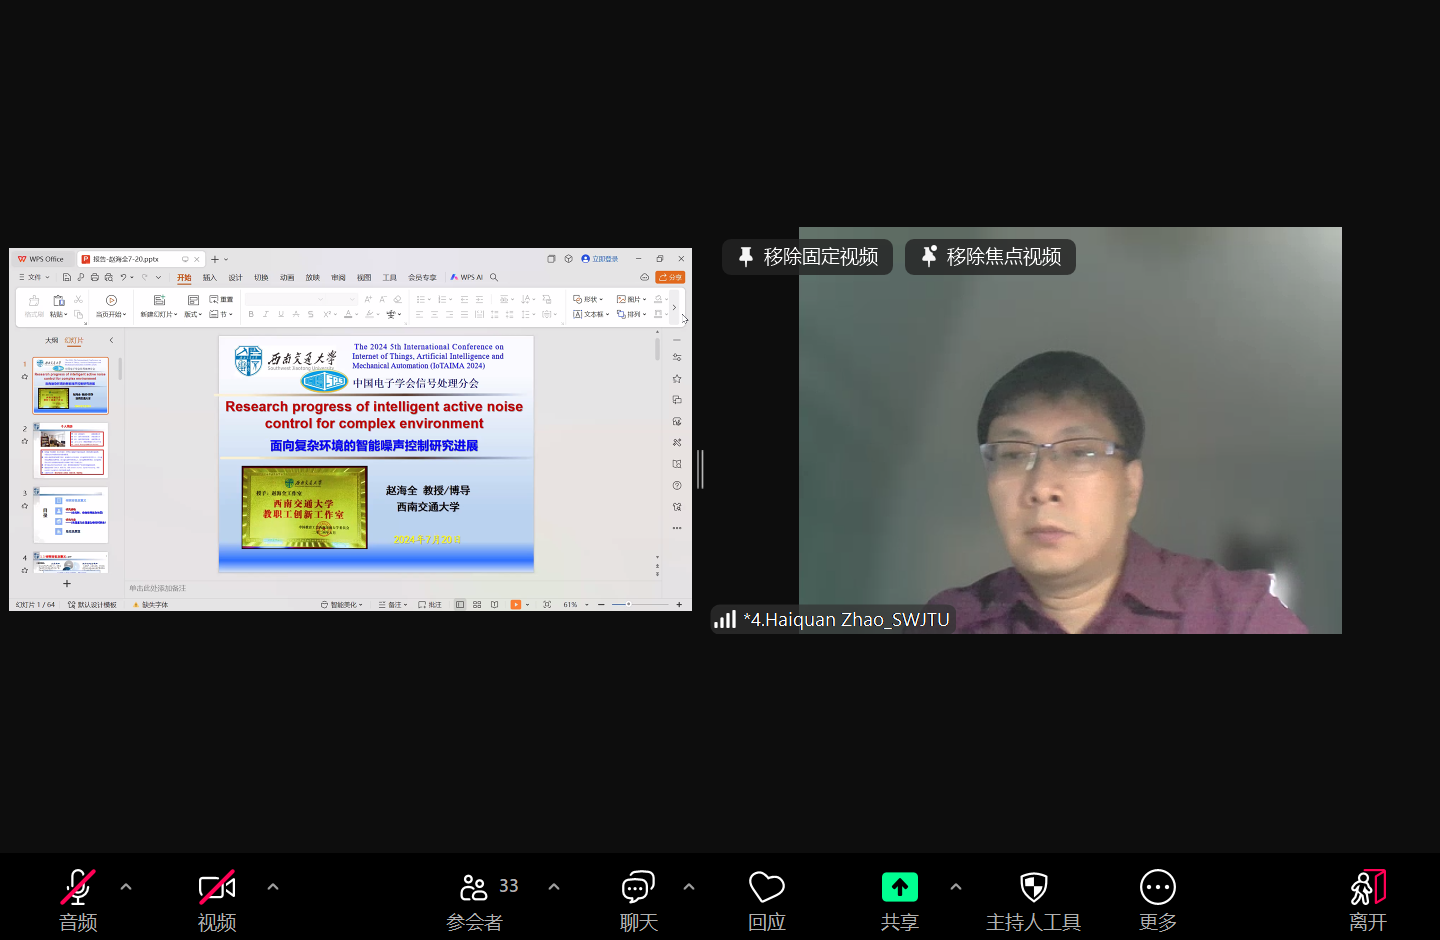Switch to 审阅 ribbon tab in WPS
Image resolution: width=1440 pixels, height=940 pixels.
pos(338,278)
